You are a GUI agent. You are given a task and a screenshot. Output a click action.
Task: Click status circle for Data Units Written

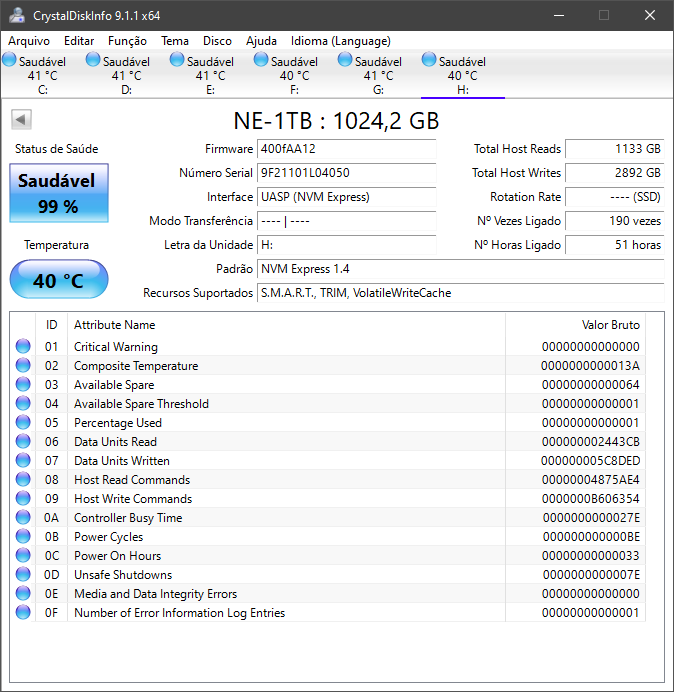[23, 460]
